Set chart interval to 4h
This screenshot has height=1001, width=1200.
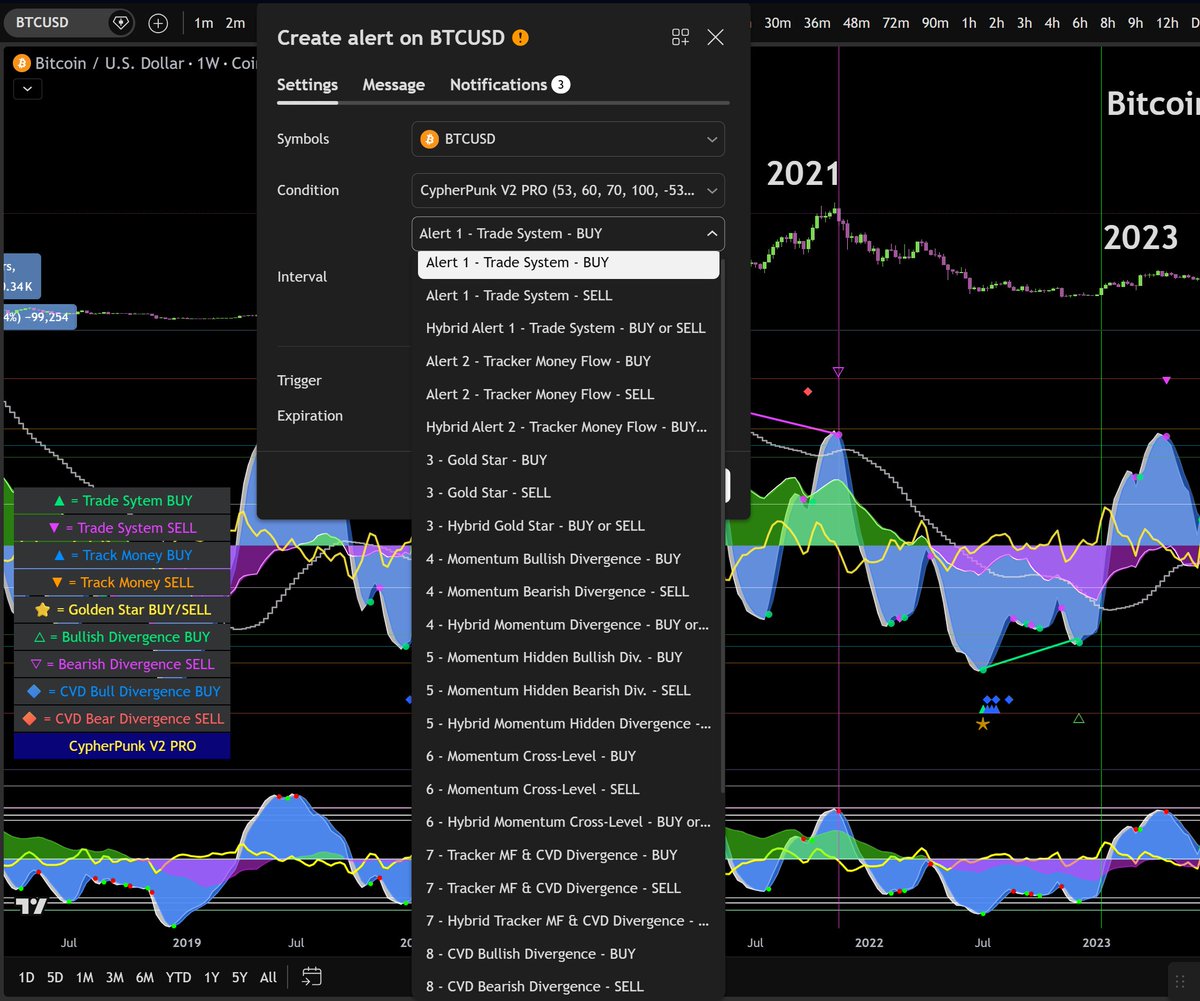(x=1052, y=23)
